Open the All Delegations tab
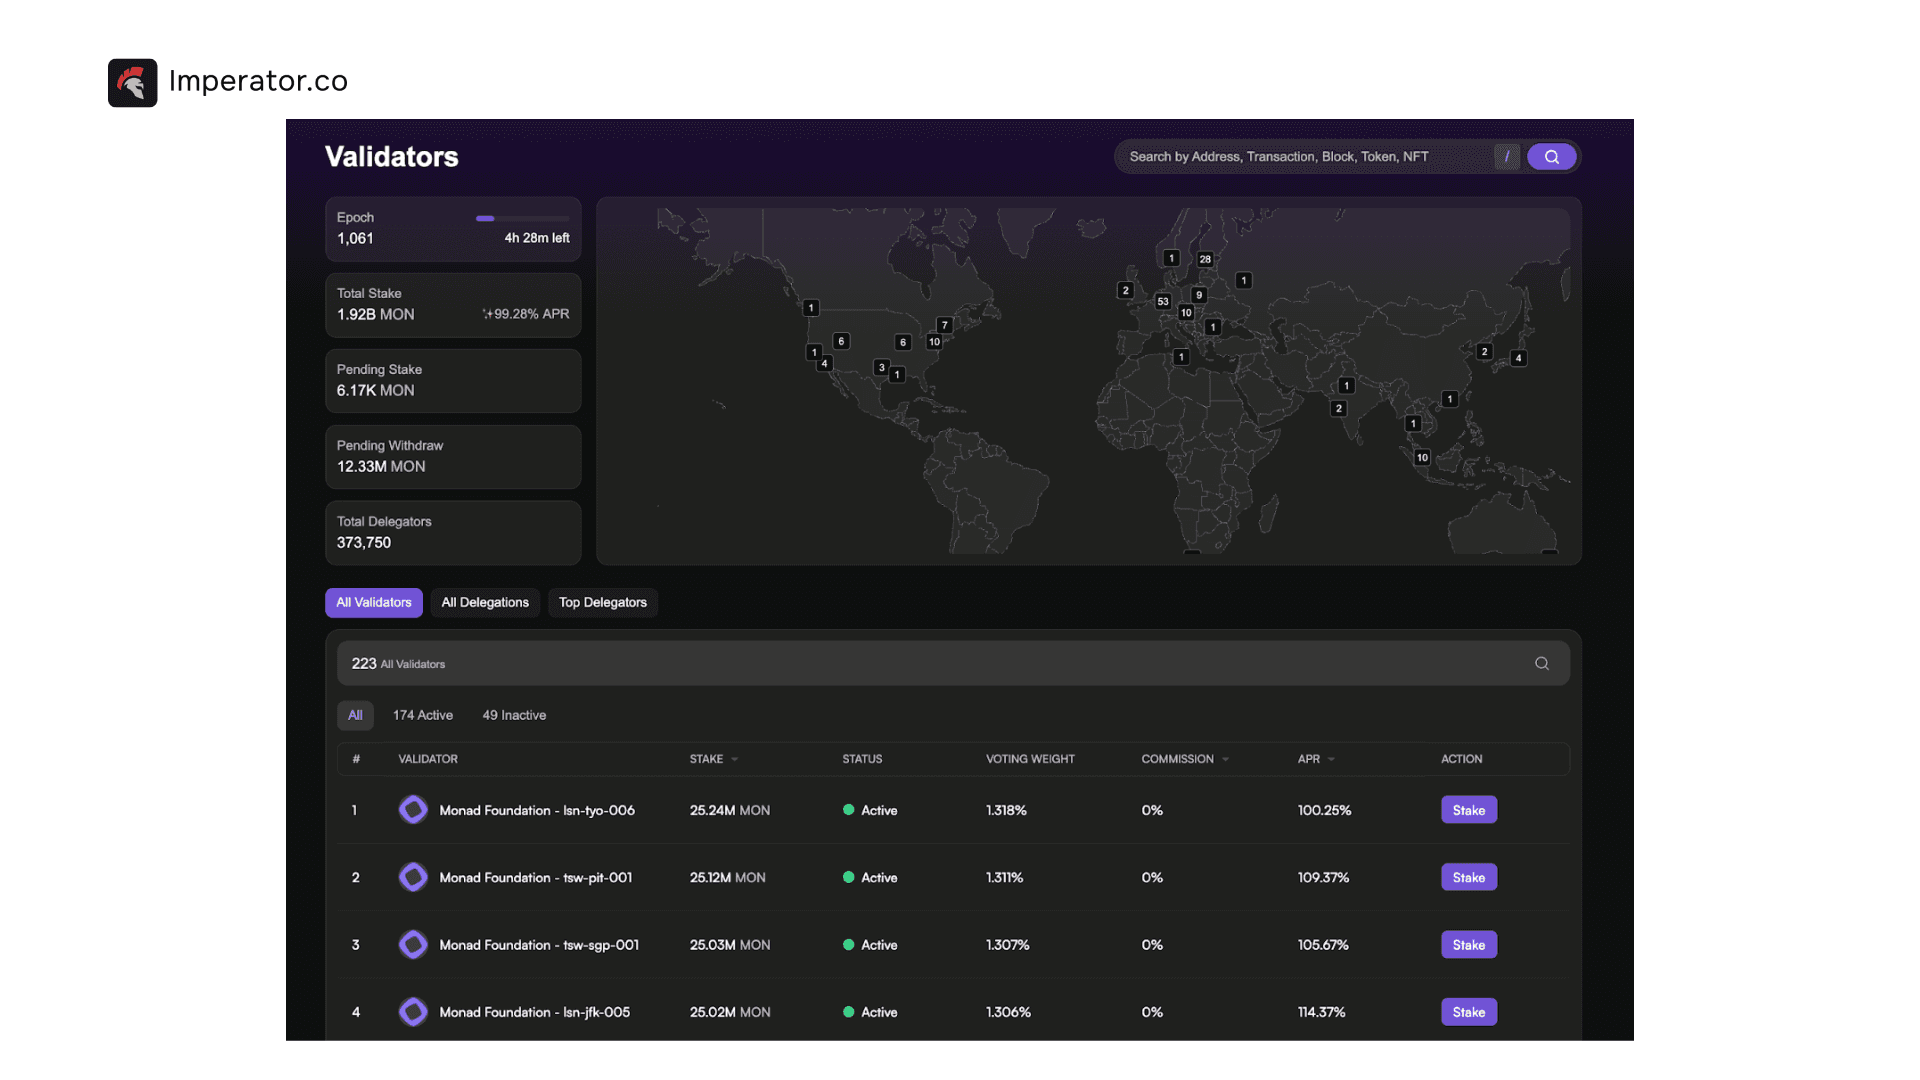 pyautogui.click(x=485, y=603)
